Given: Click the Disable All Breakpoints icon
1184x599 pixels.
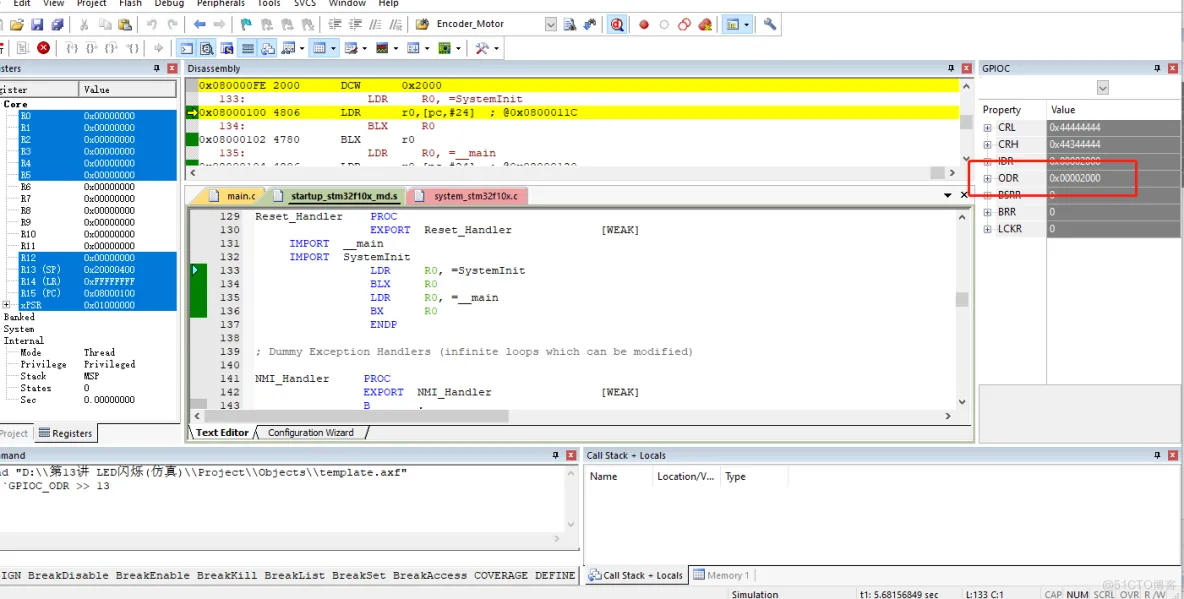Looking at the screenshot, I should pos(684,24).
